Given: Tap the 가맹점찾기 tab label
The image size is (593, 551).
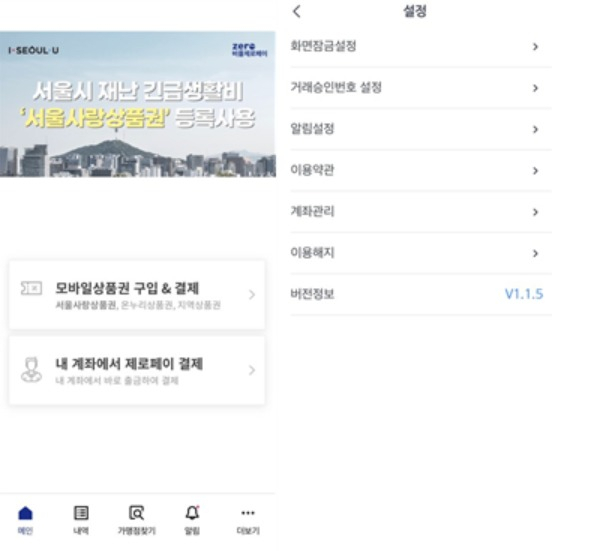Looking at the screenshot, I should point(137,531).
